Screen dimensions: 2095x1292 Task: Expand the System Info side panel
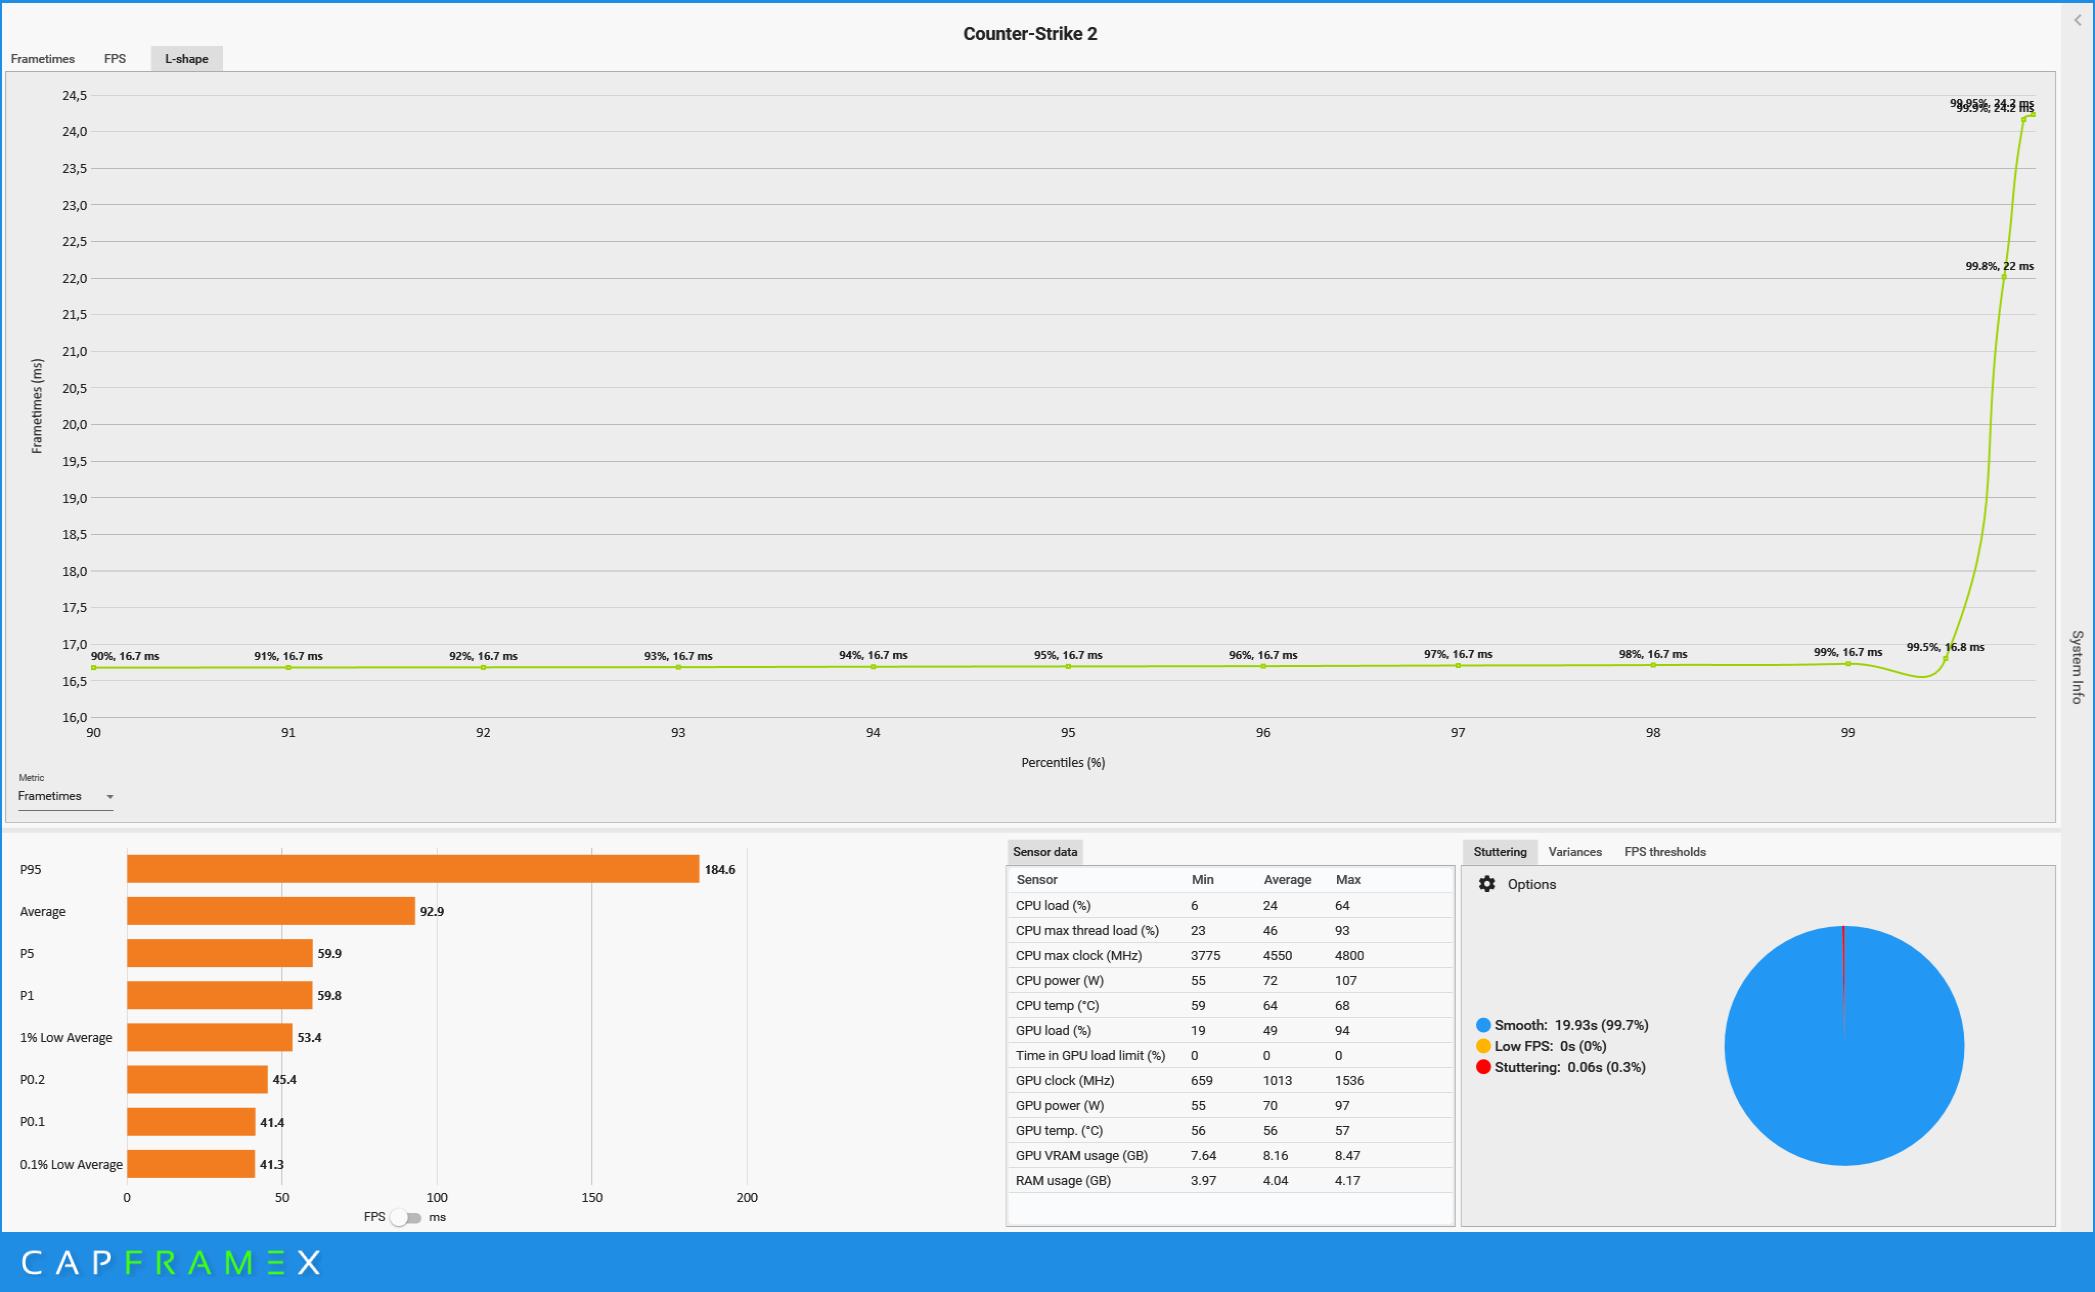click(2077, 667)
